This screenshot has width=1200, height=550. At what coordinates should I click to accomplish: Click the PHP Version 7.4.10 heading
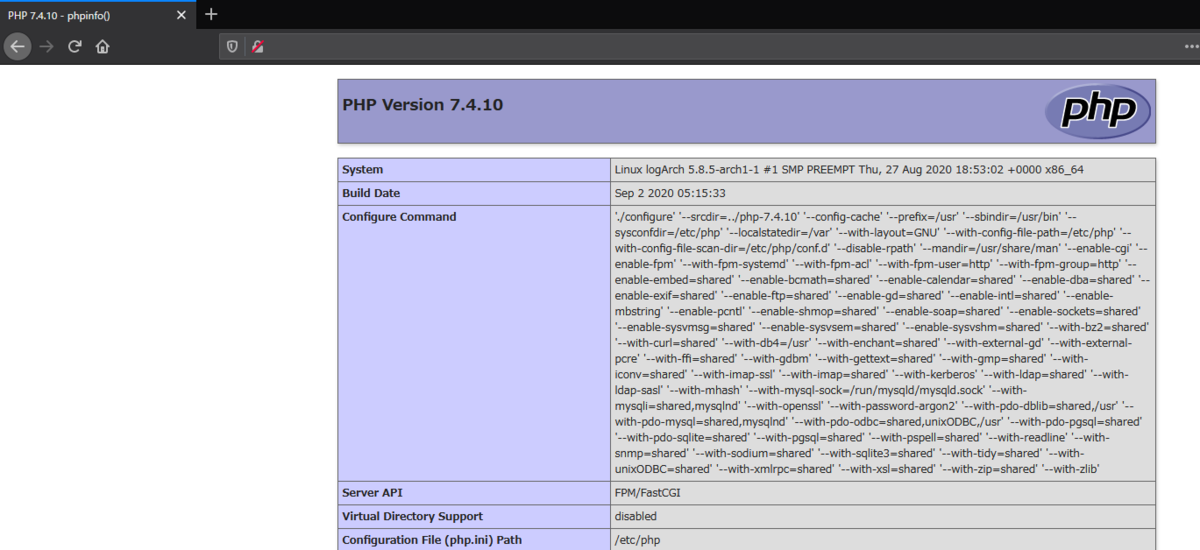click(x=422, y=104)
